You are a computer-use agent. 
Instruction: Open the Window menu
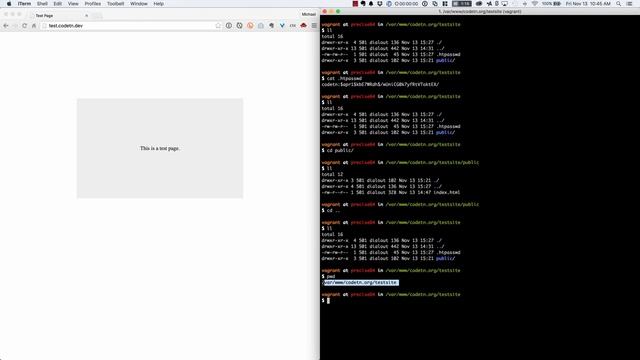[x=139, y=4]
